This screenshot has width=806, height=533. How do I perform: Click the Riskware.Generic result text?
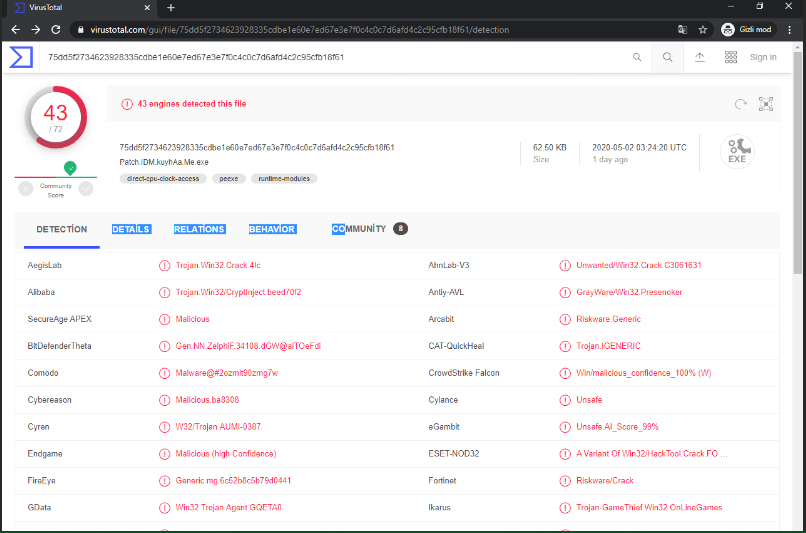coord(609,319)
